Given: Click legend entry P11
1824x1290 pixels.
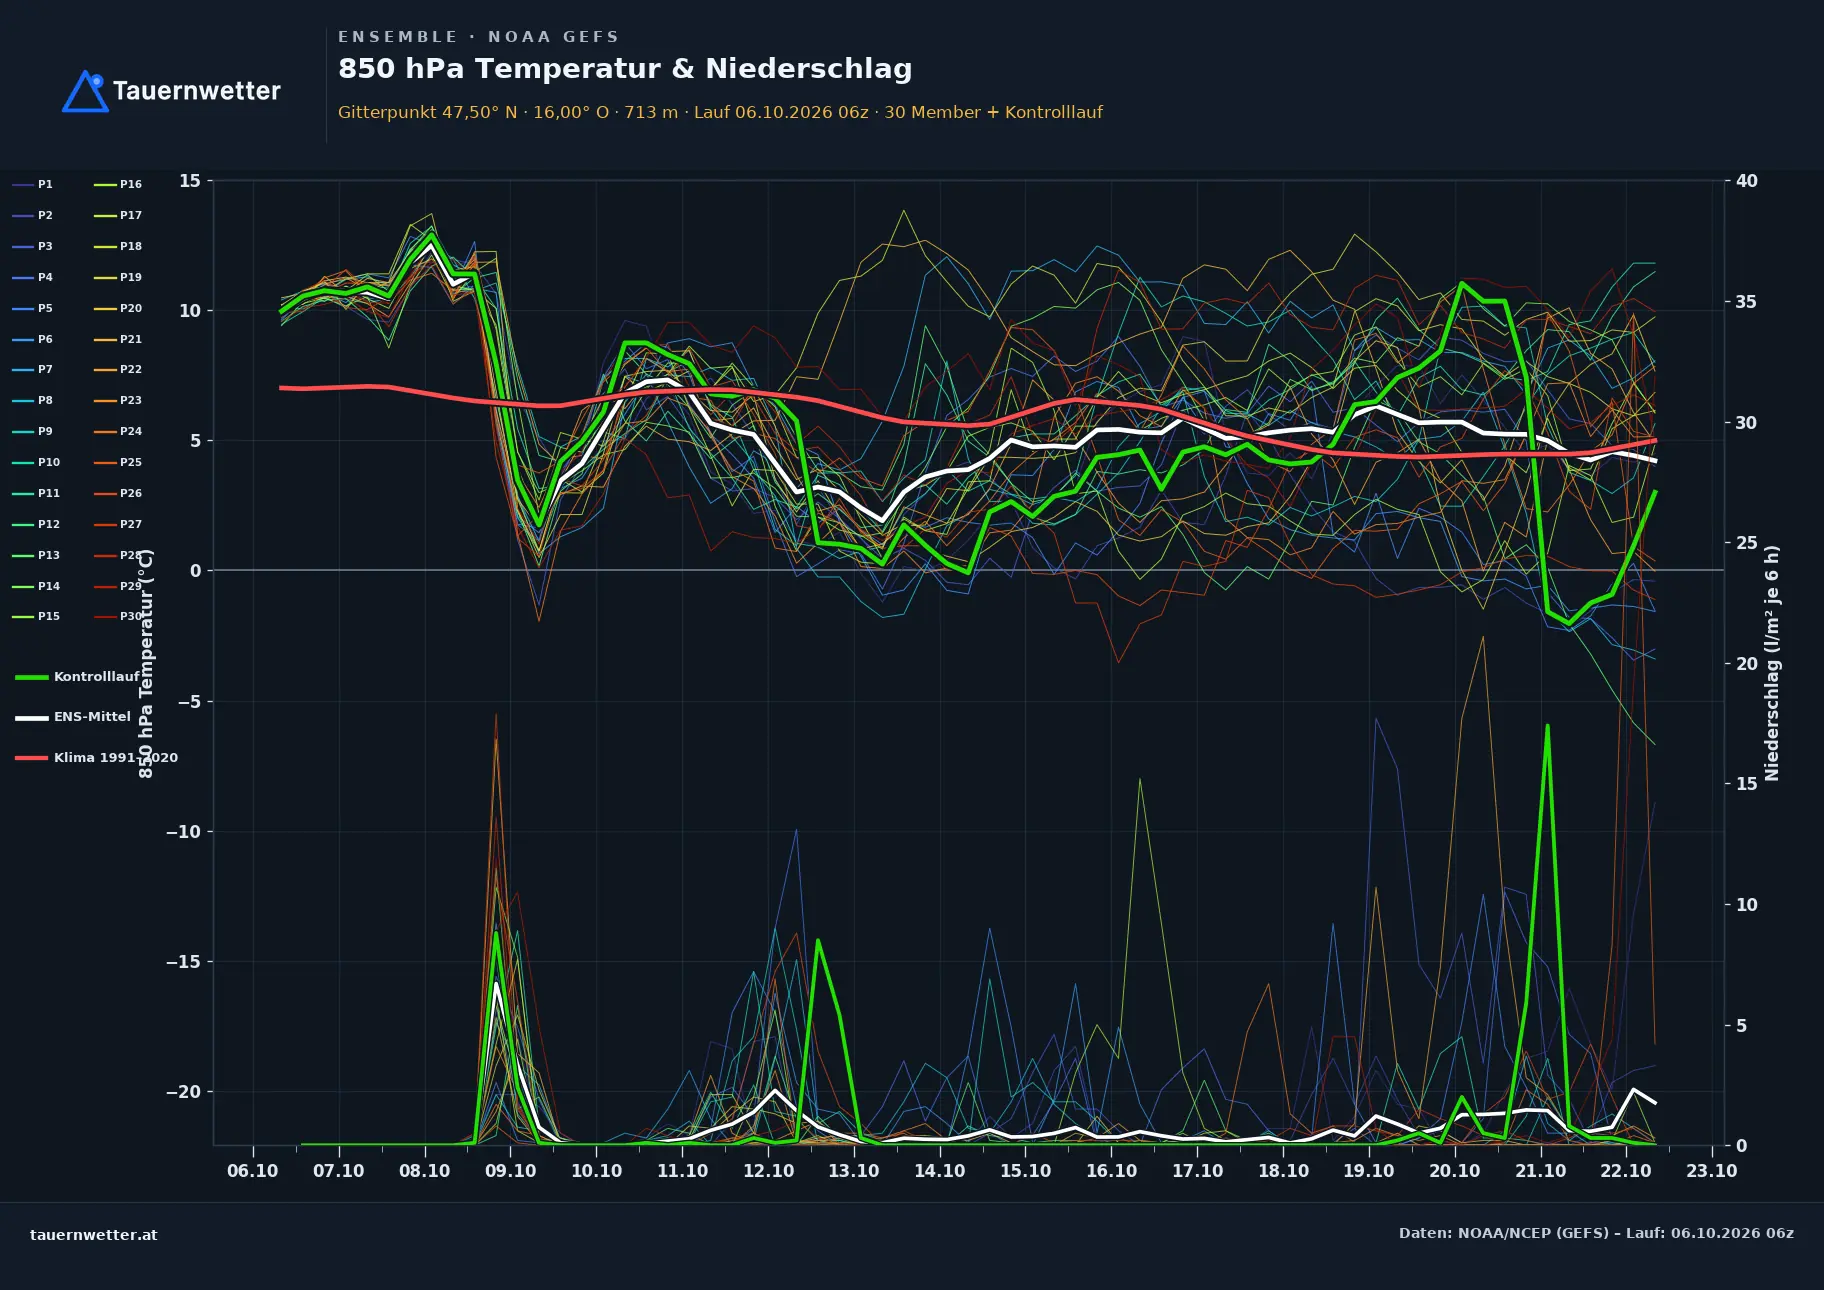Looking at the screenshot, I should (x=36, y=493).
